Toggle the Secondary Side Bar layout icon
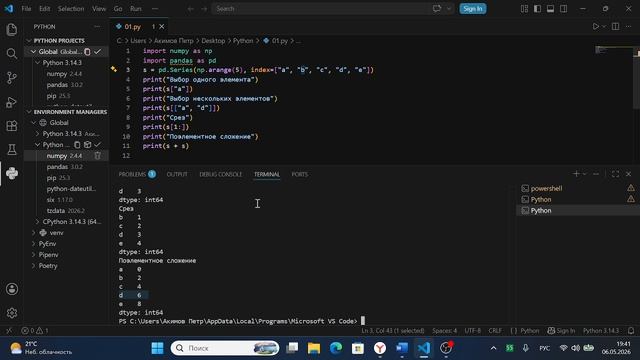 click(x=563, y=9)
